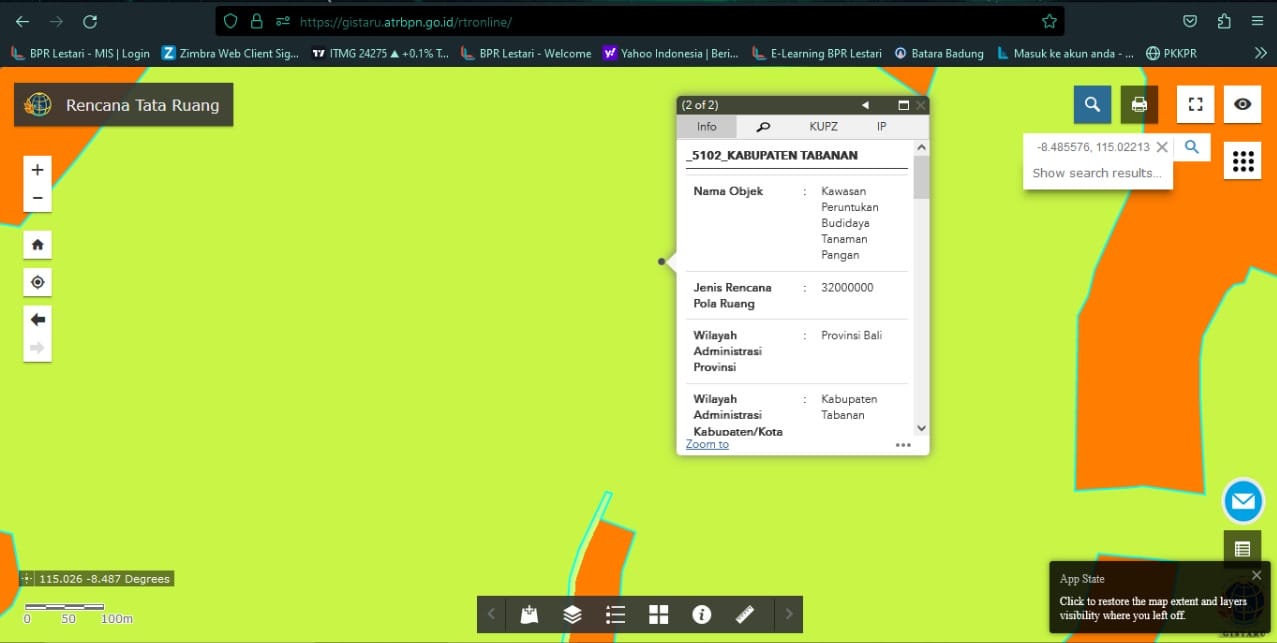Open the Legend list icon
The image size is (1277, 643).
[x=615, y=615]
